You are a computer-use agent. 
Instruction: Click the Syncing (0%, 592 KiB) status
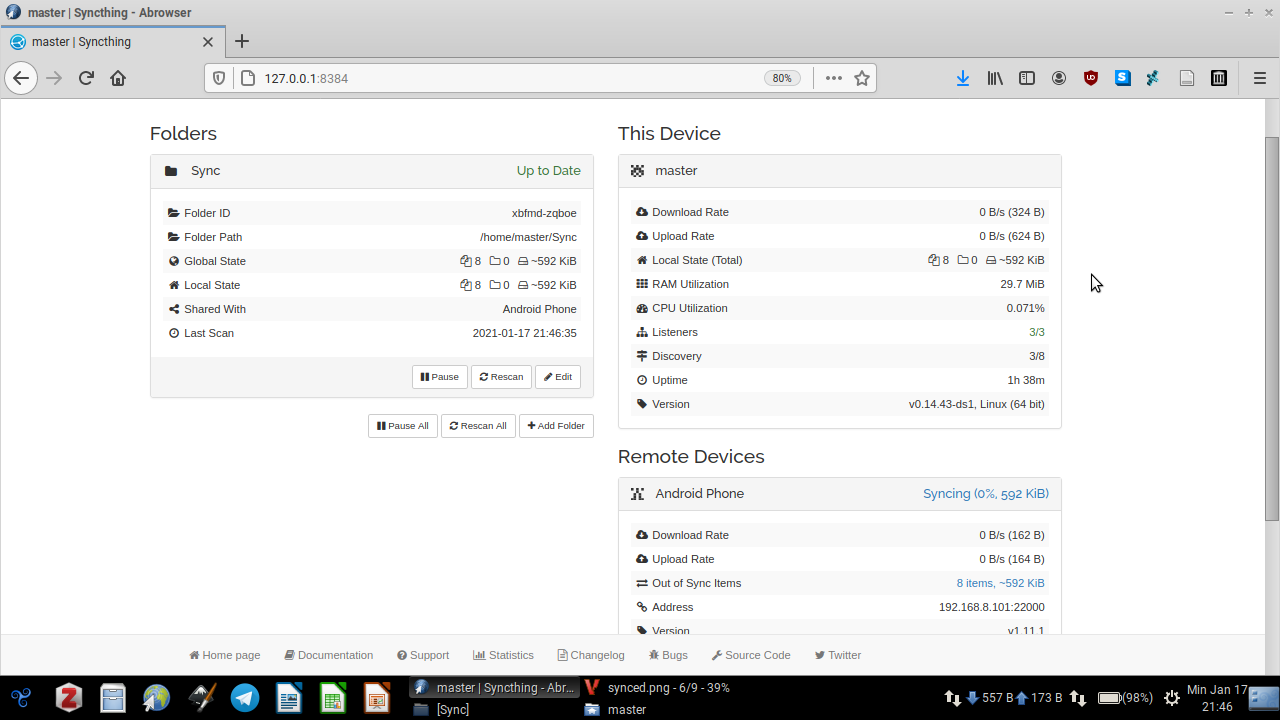pos(986,494)
